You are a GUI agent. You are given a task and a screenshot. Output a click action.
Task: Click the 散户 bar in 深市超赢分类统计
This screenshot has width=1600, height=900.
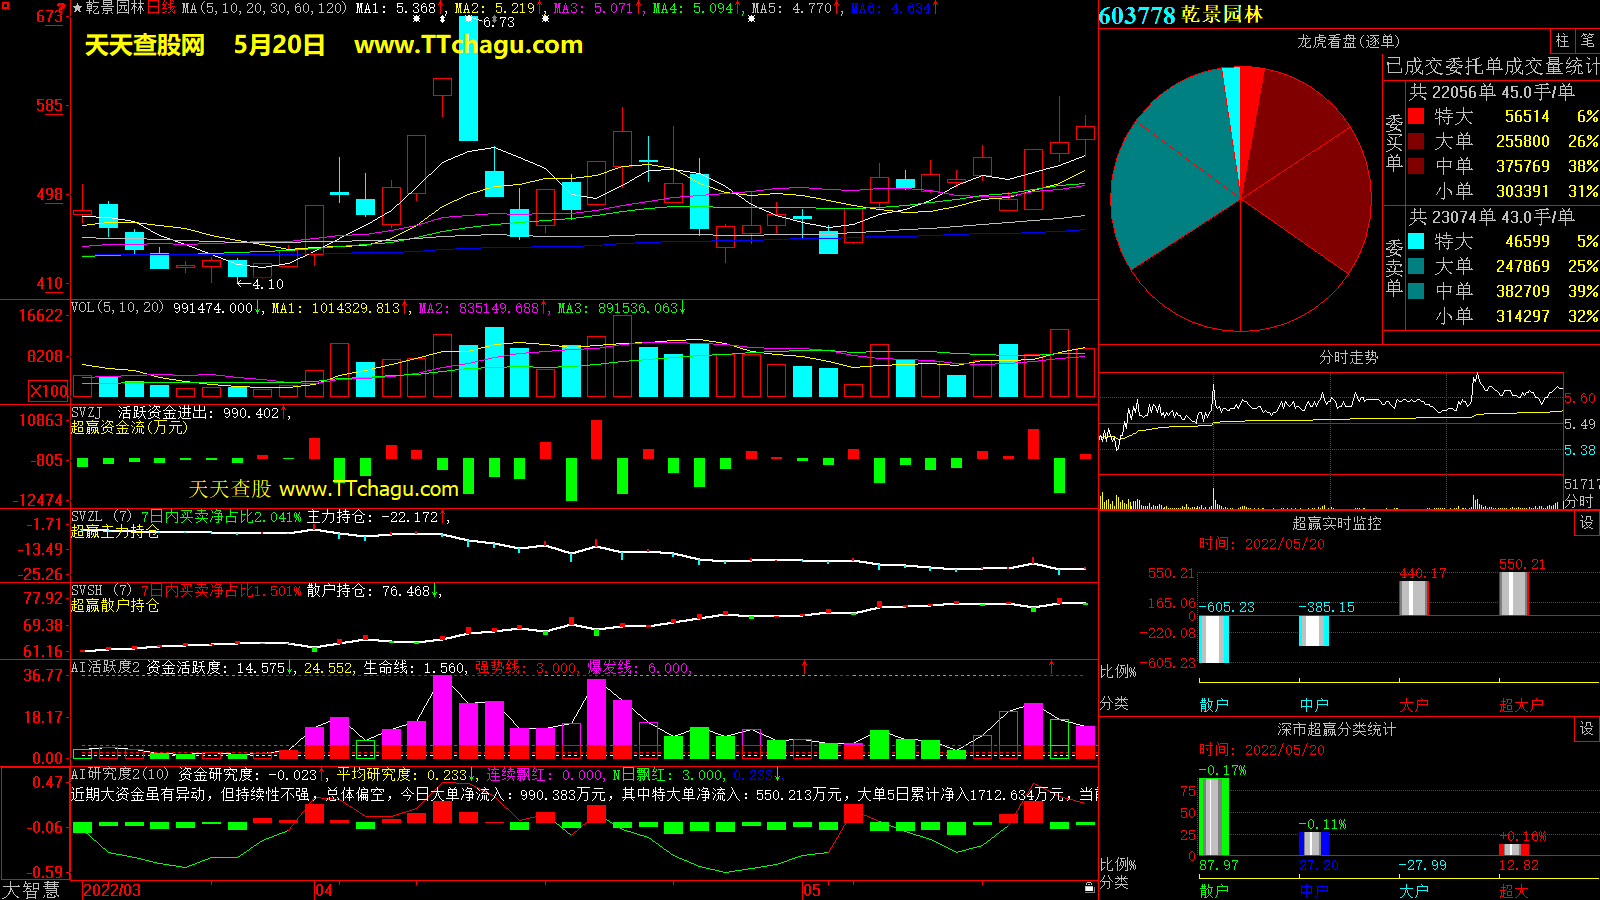tap(1213, 816)
